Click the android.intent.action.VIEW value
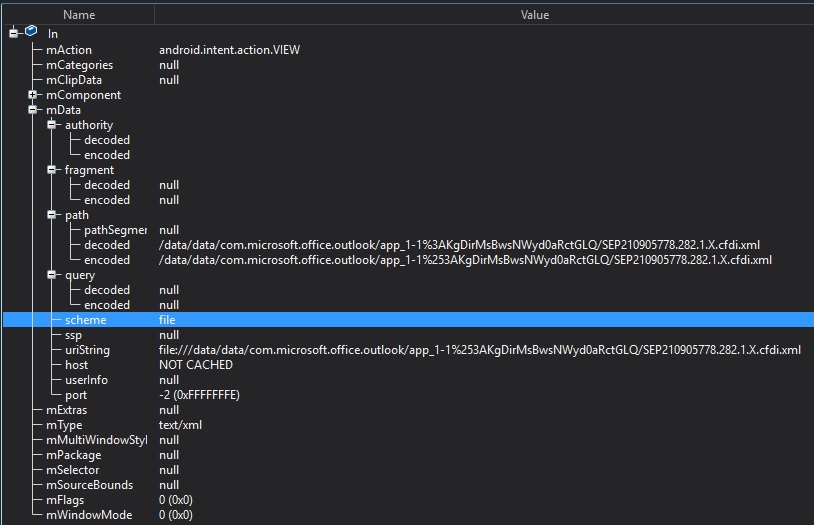The image size is (814, 525). (x=229, y=50)
